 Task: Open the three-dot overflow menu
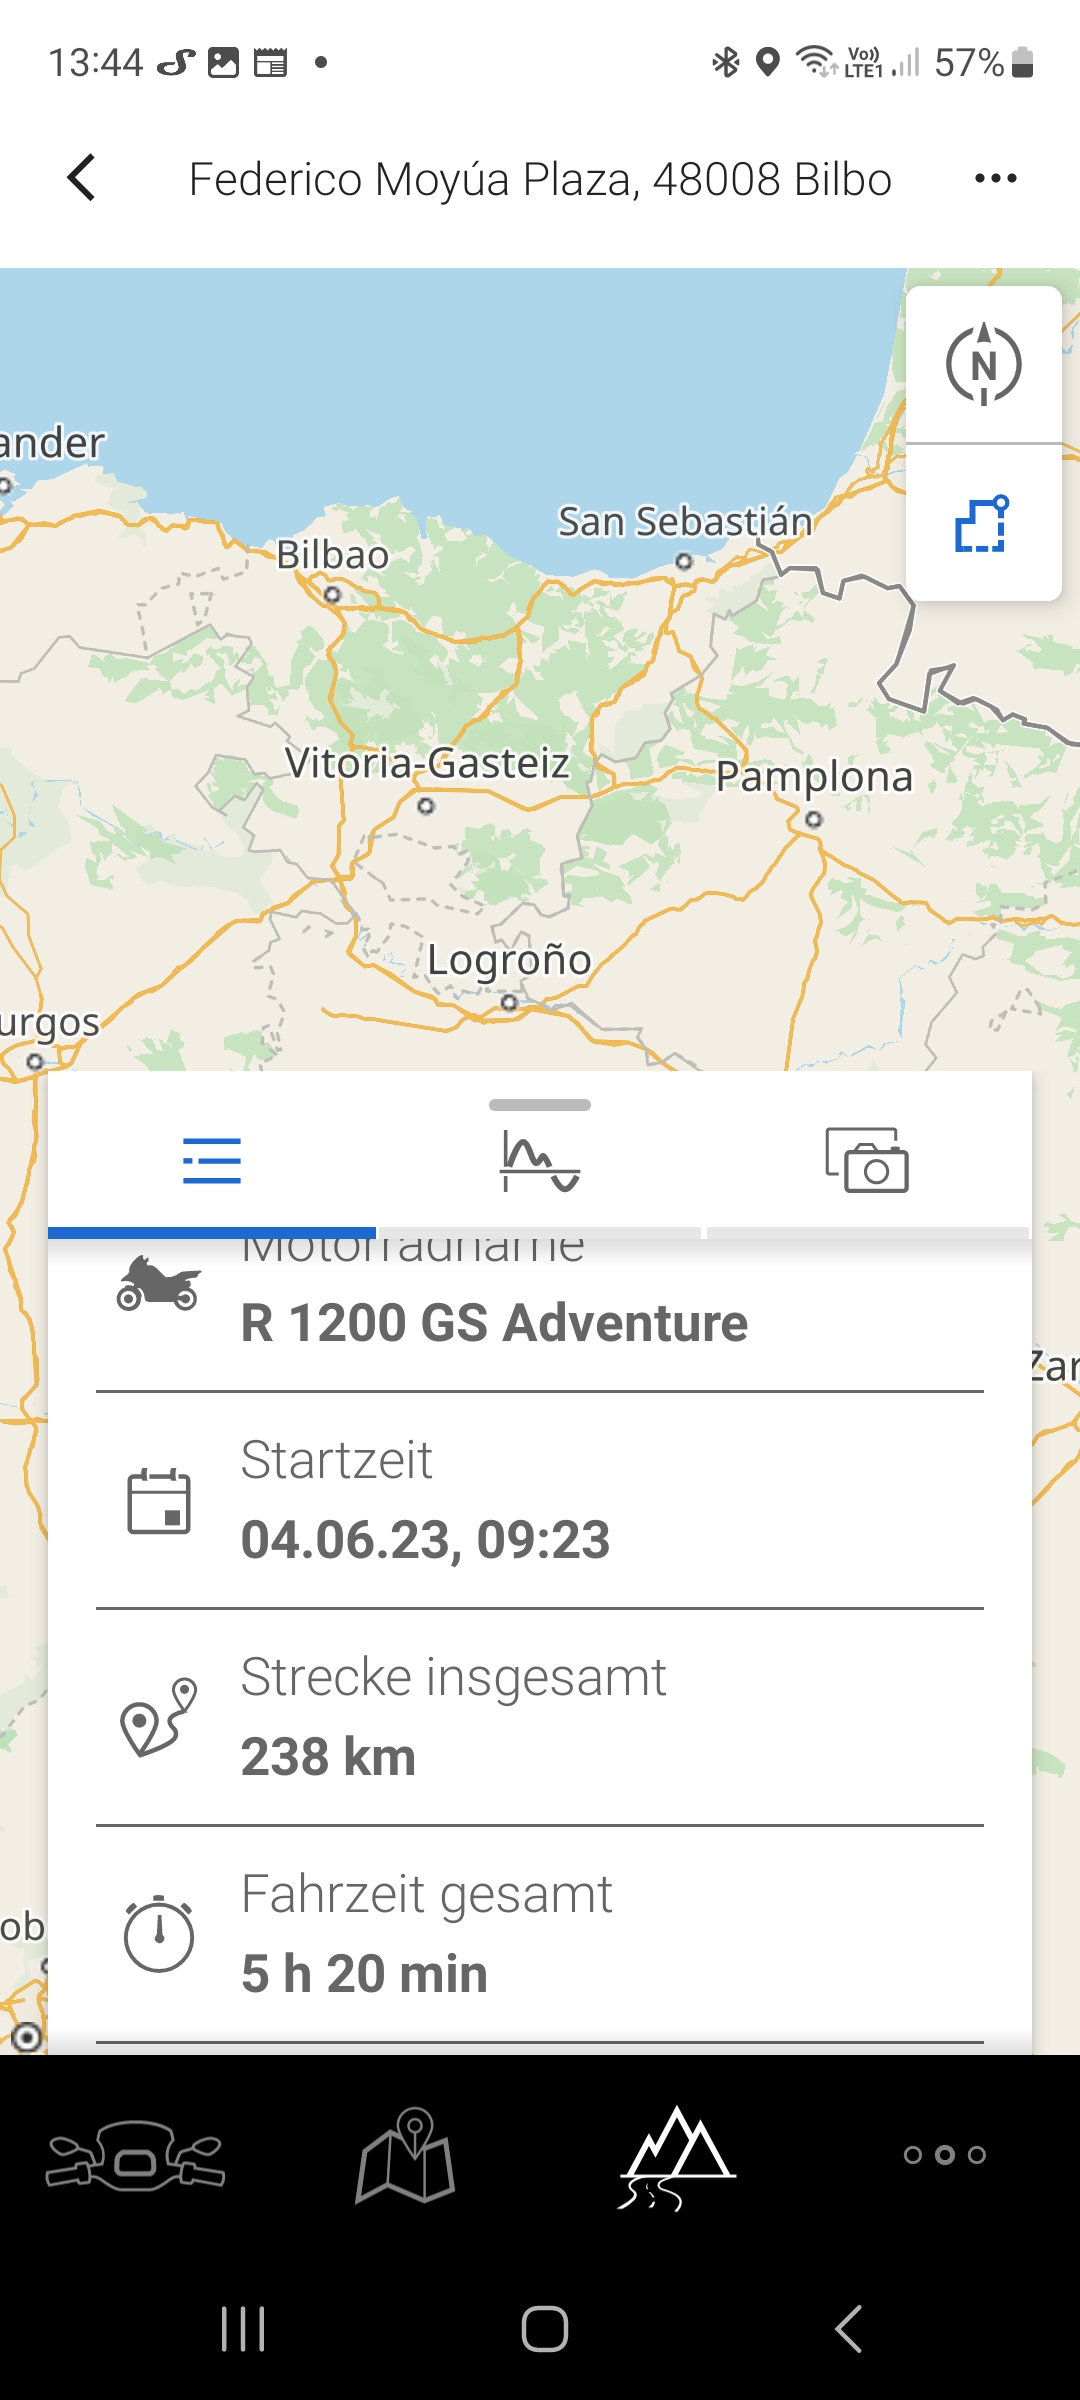point(995,179)
